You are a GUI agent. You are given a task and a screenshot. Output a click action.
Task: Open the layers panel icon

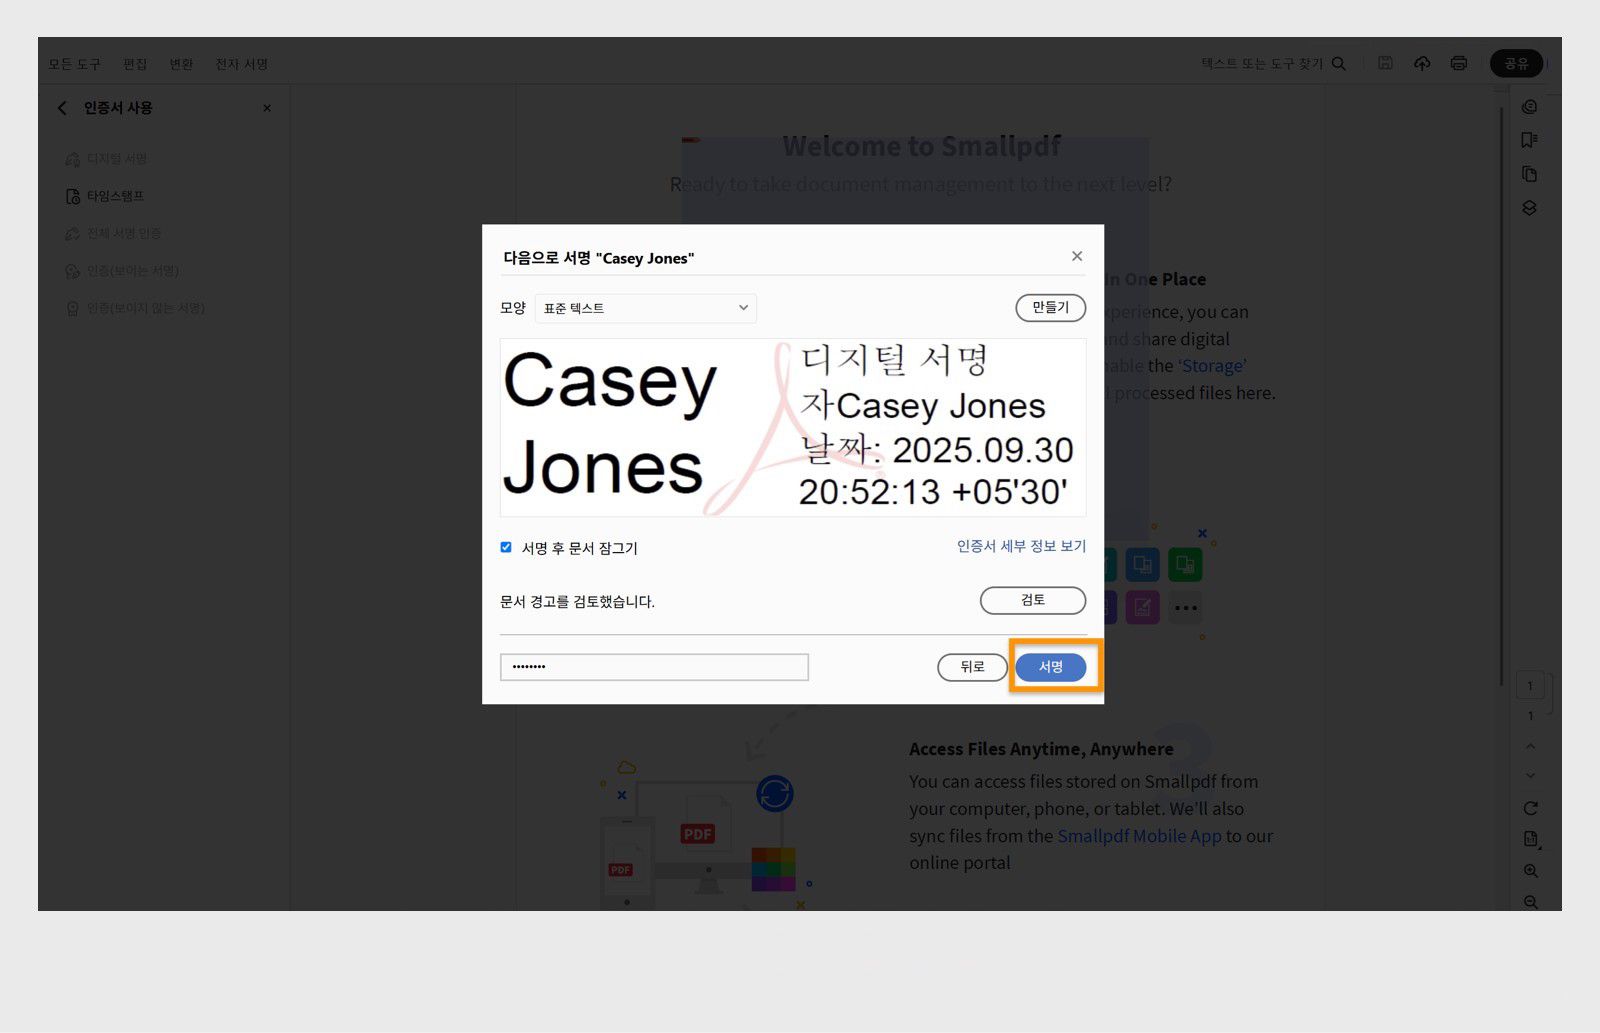[1529, 208]
